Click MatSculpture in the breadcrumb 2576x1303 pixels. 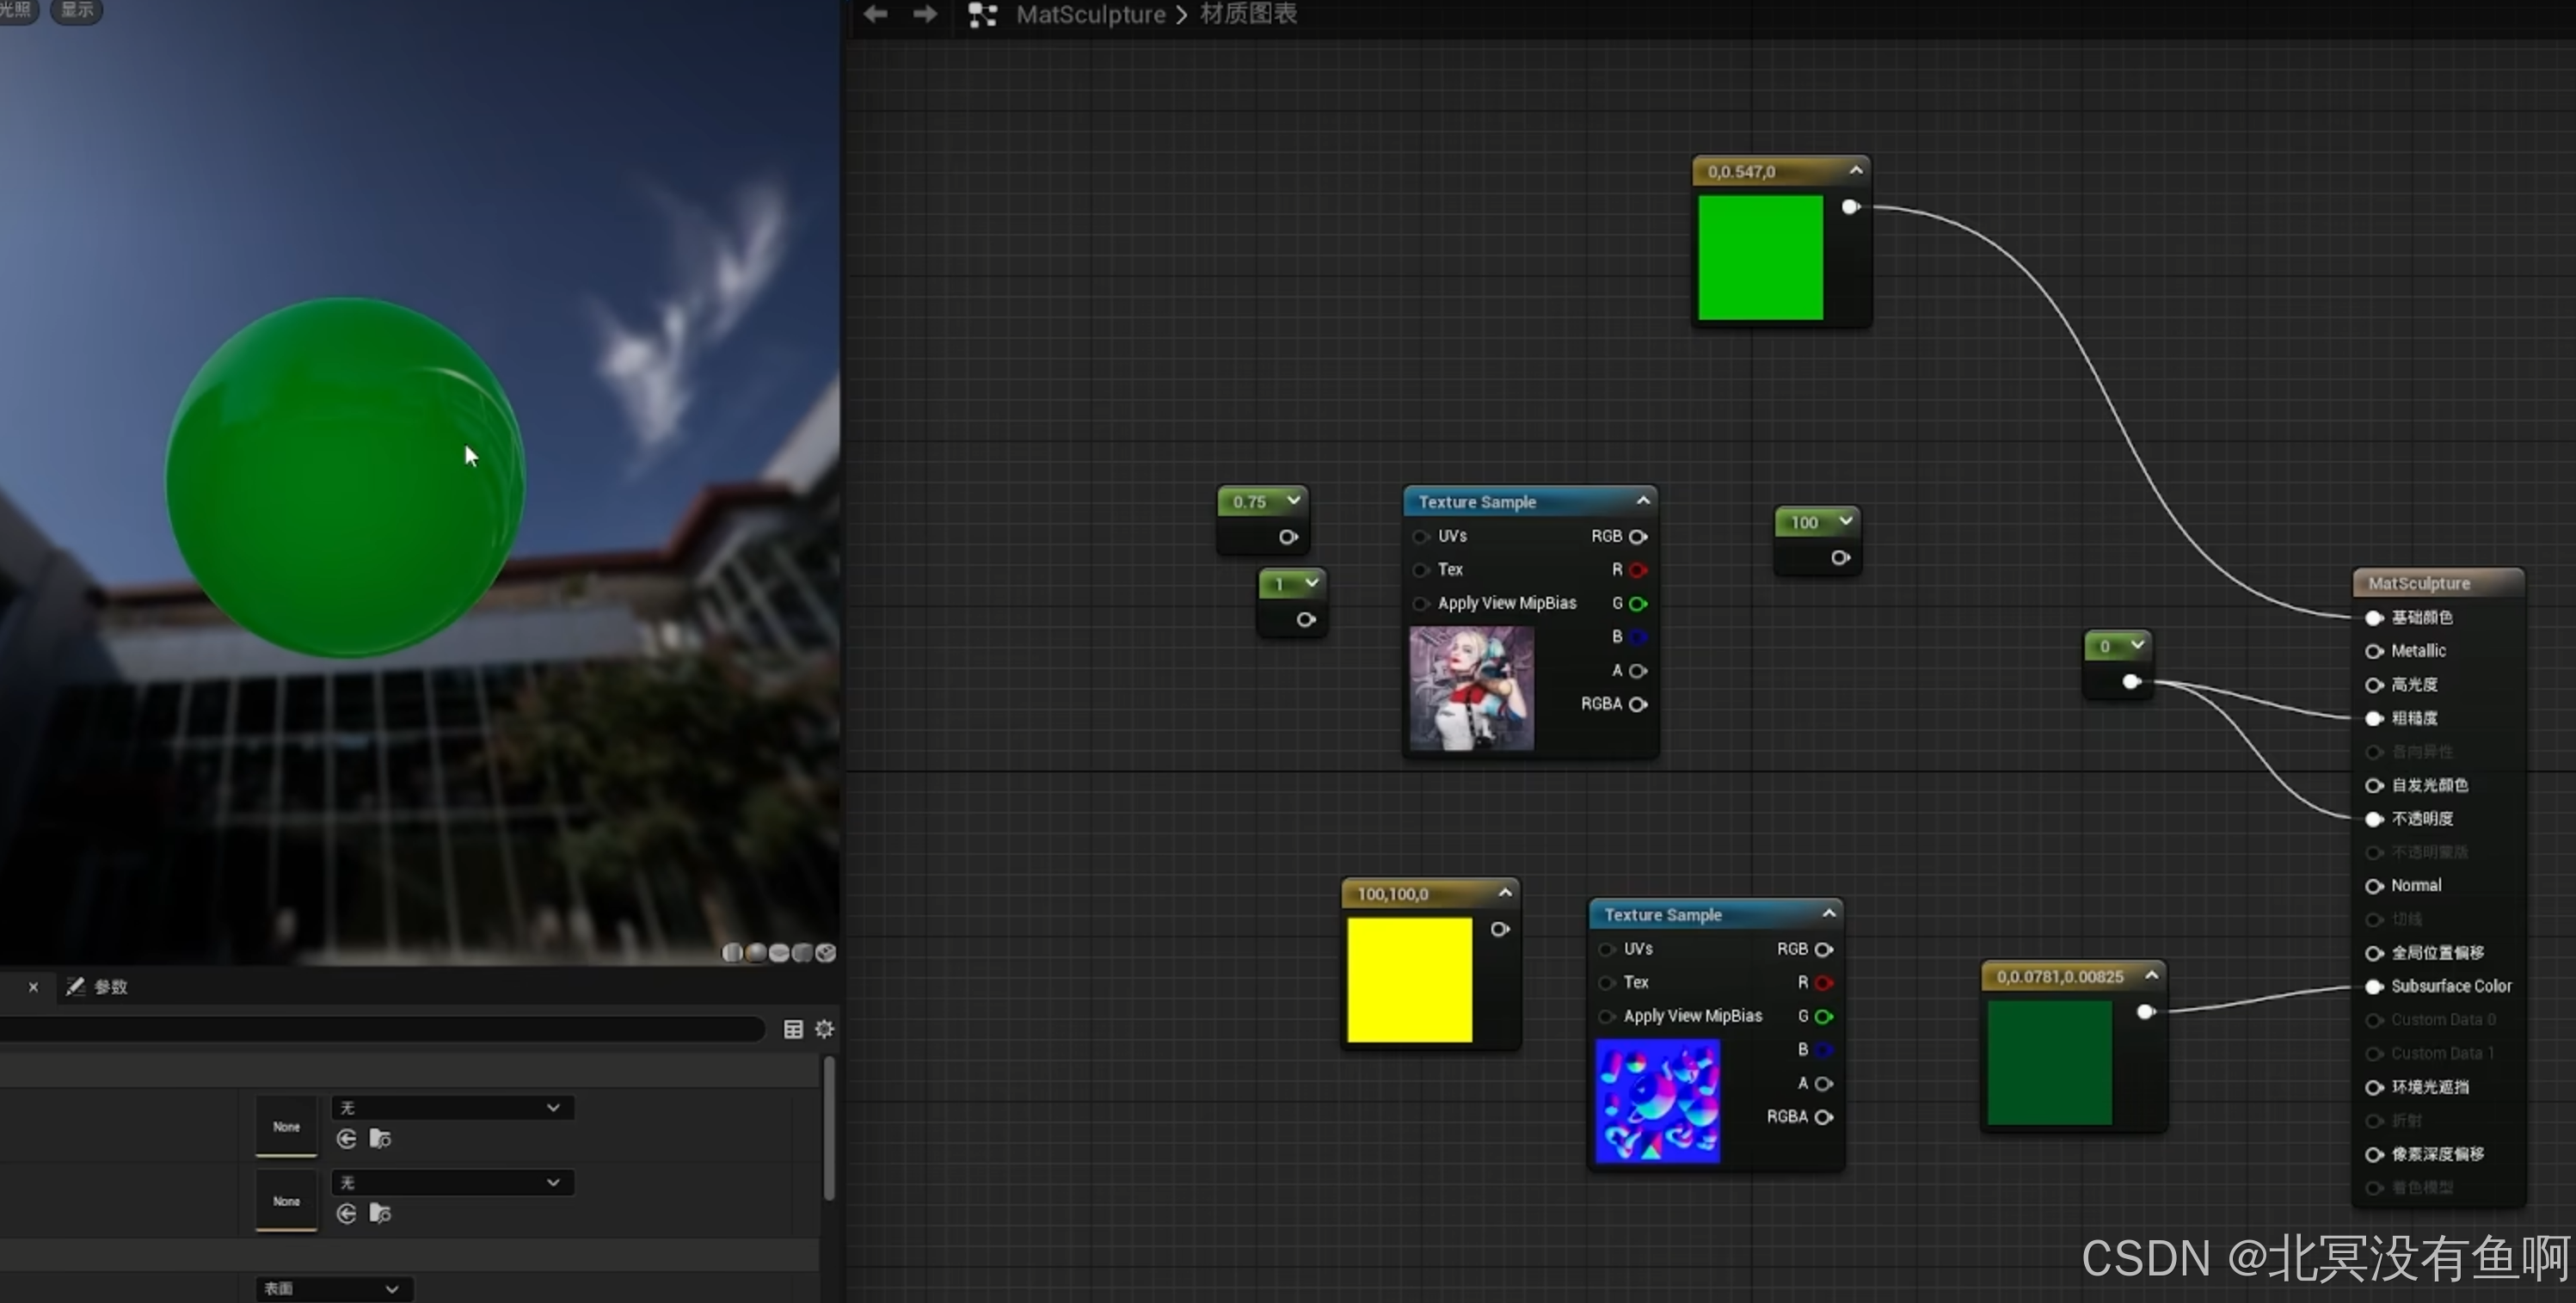(x=1090, y=14)
